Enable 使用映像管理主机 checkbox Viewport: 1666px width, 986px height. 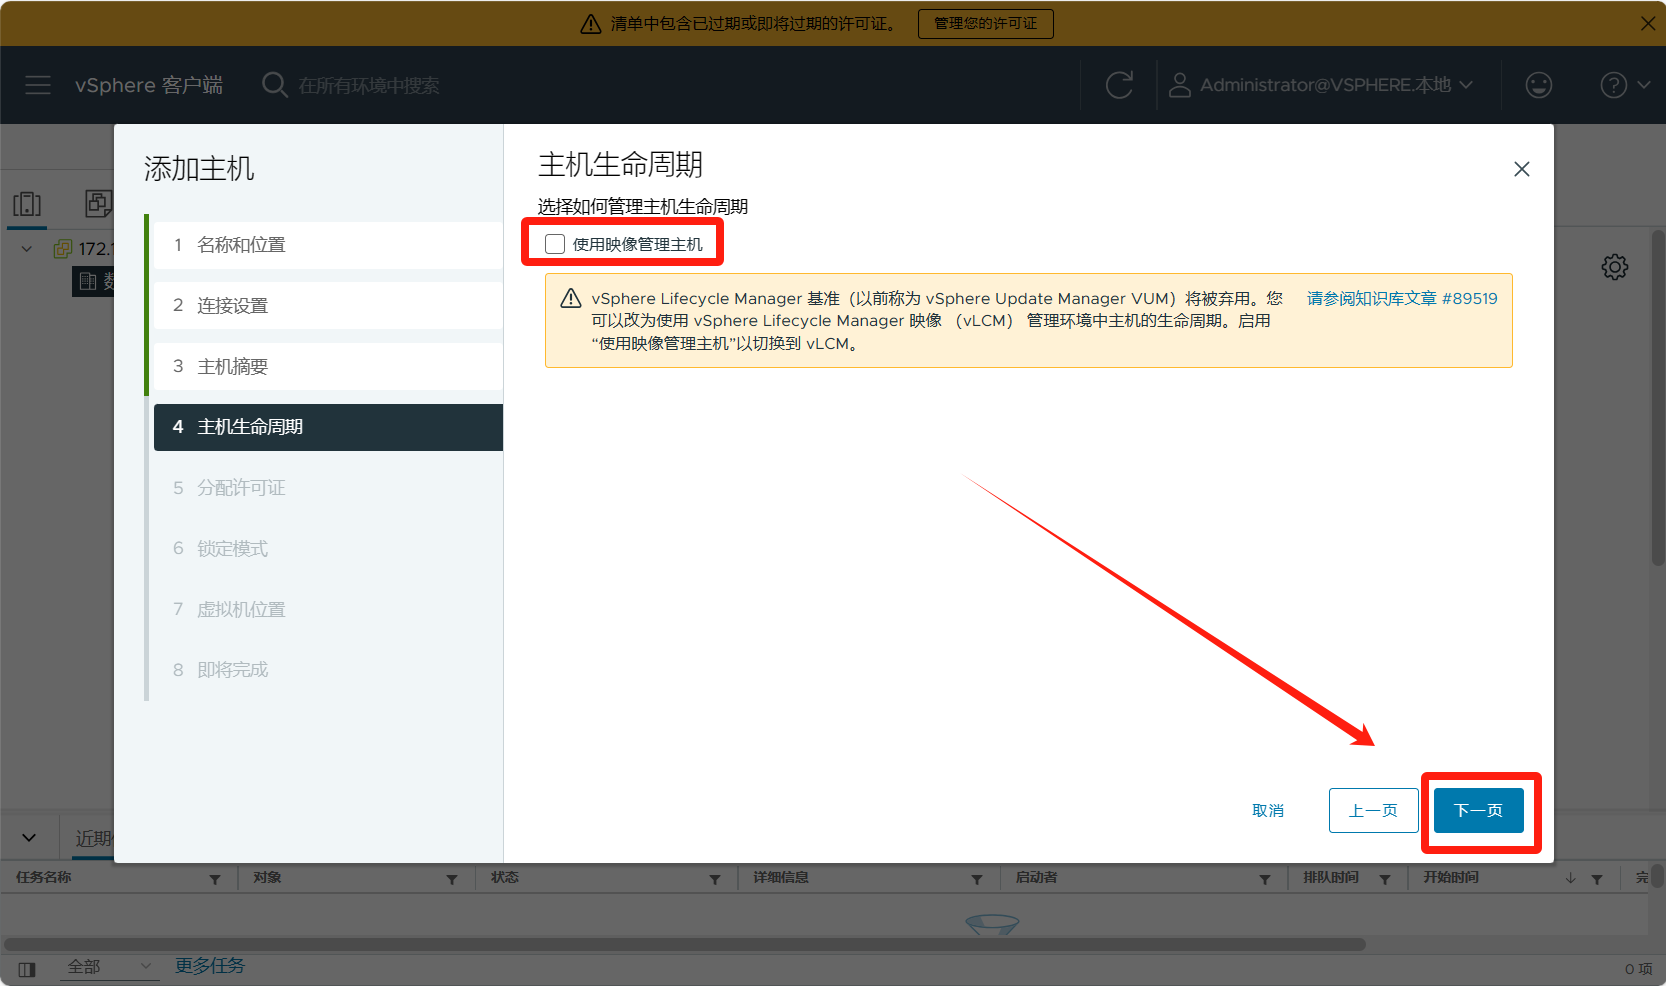click(x=555, y=244)
